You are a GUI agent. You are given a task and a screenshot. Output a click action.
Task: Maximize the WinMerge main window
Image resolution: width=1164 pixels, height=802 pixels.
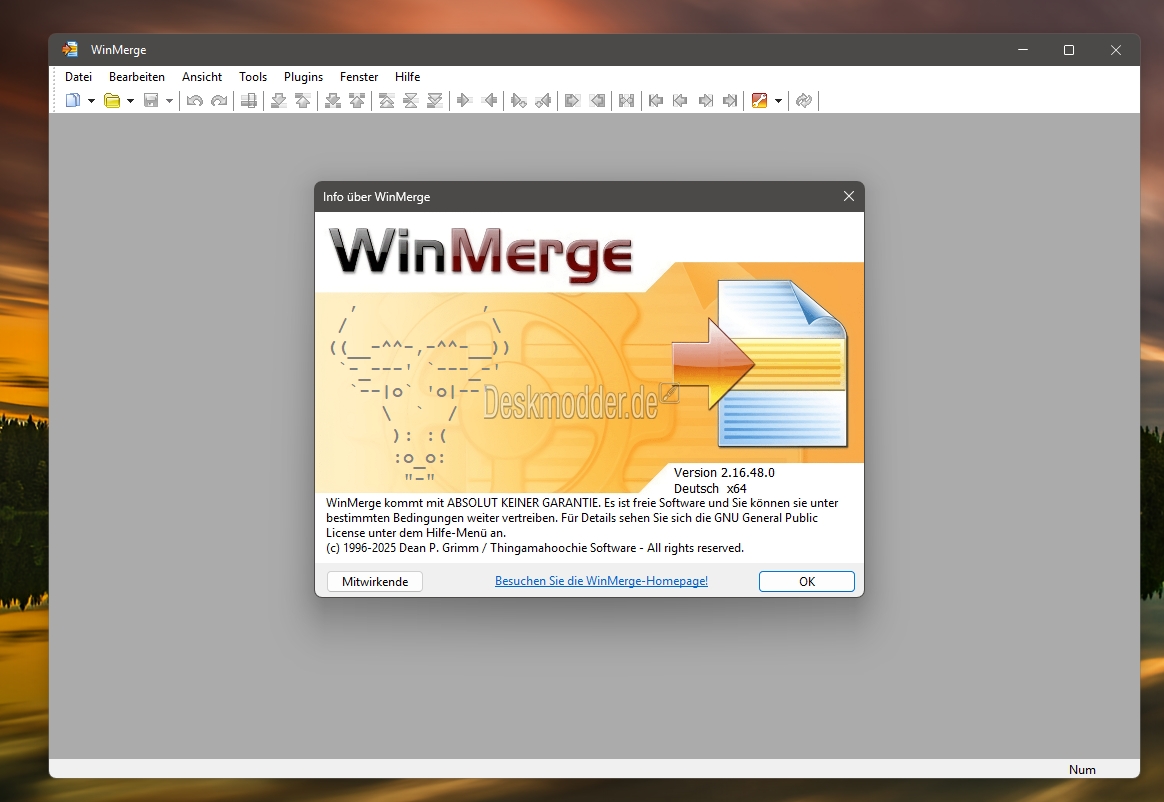(x=1069, y=50)
